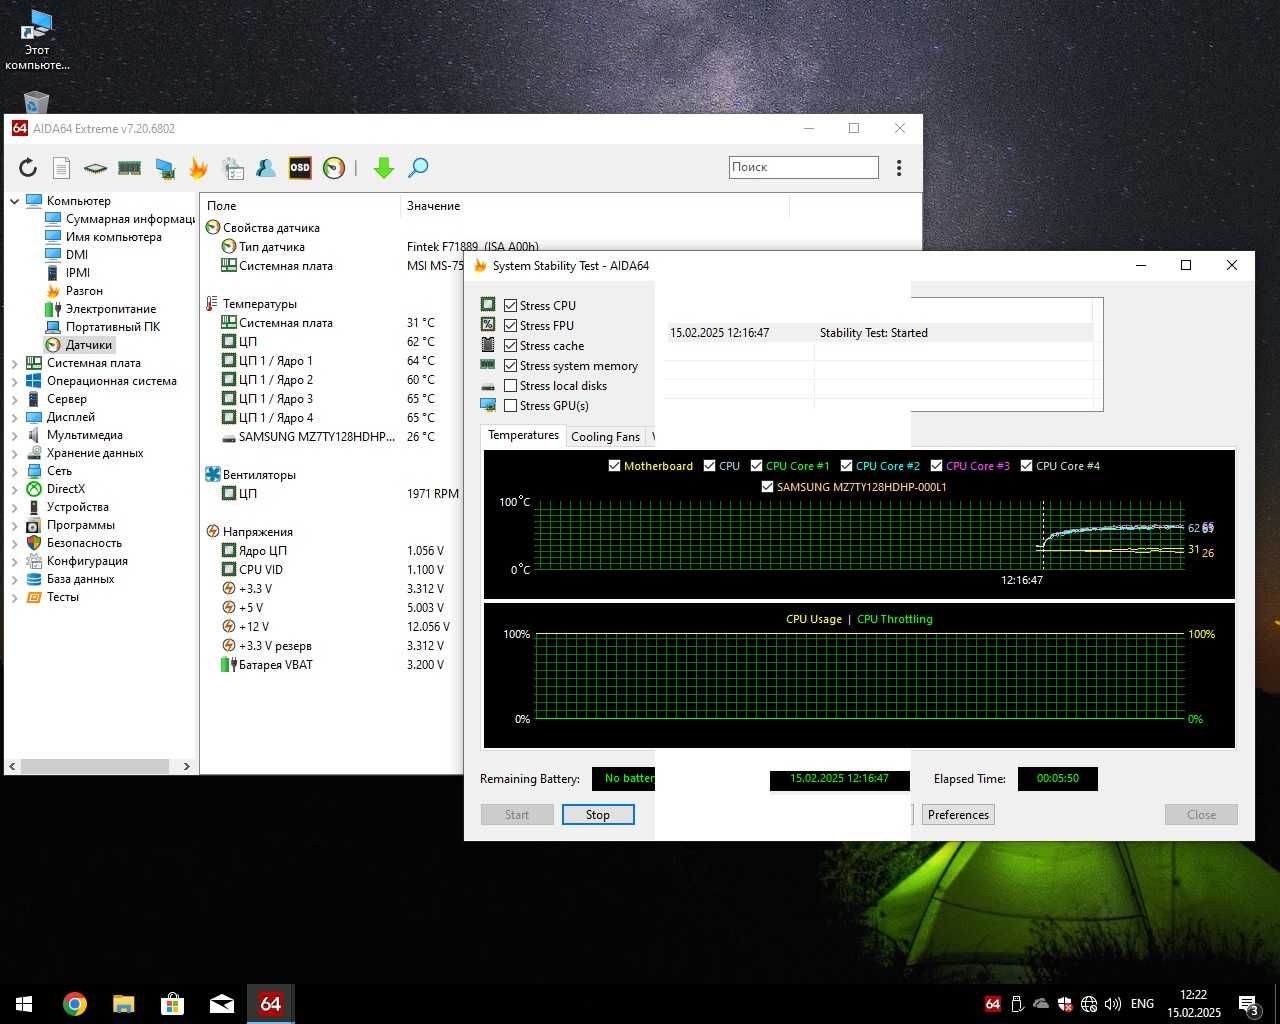Image resolution: width=1280 pixels, height=1024 pixels.
Task: Open the Mail app from the taskbar
Action: [222, 1004]
